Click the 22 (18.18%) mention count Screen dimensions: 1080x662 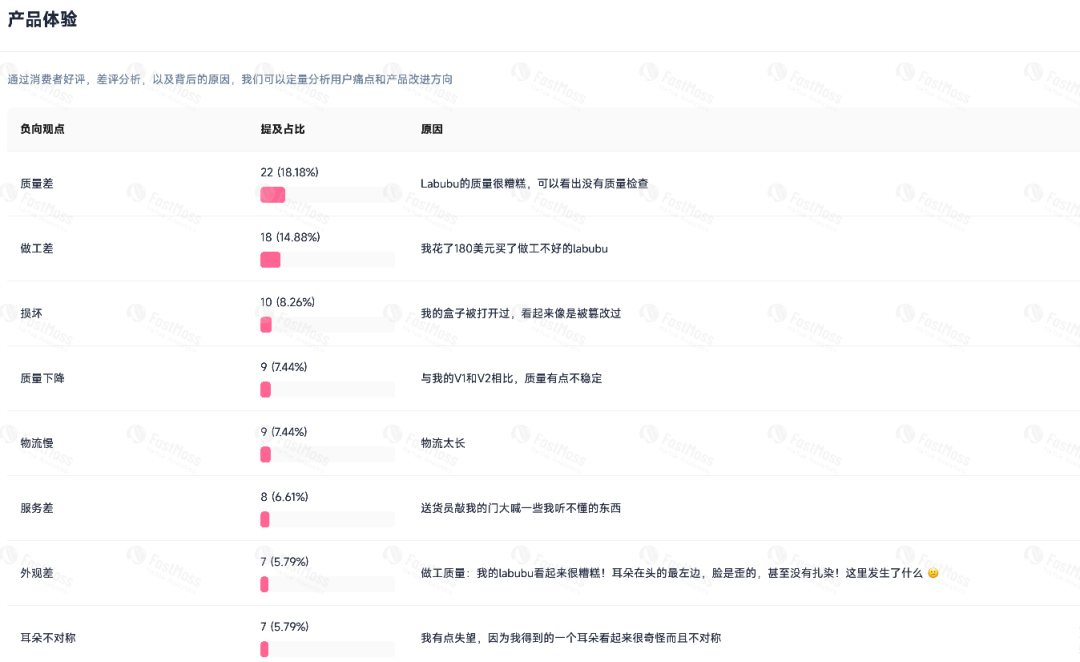[x=289, y=172]
